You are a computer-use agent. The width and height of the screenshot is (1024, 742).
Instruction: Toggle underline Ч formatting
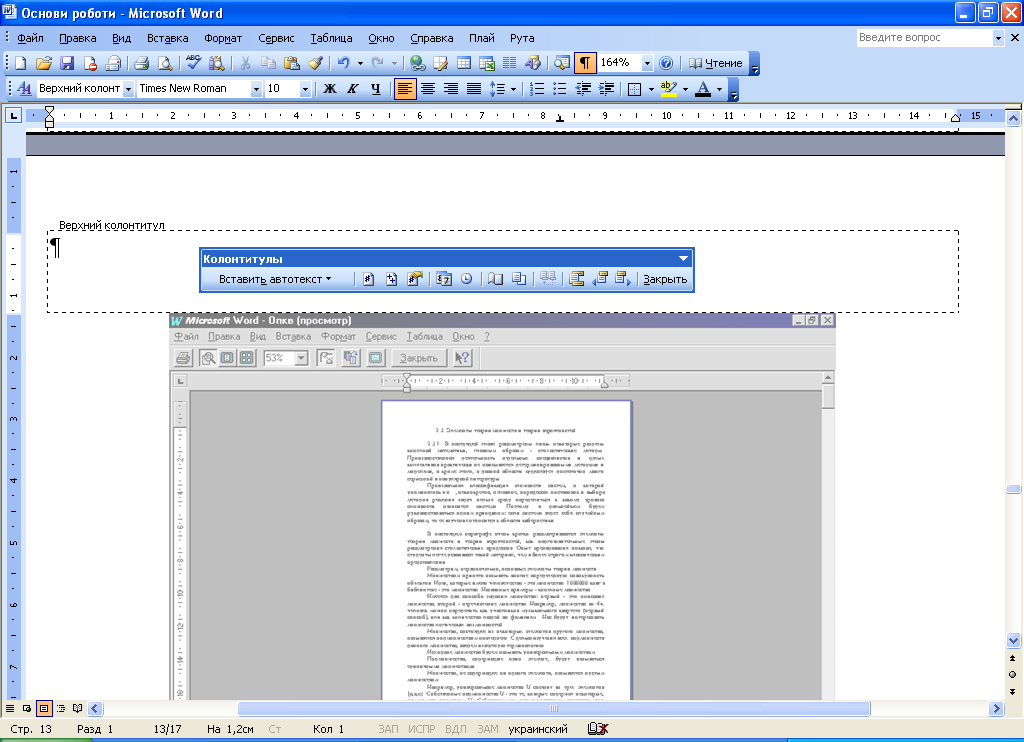point(376,89)
